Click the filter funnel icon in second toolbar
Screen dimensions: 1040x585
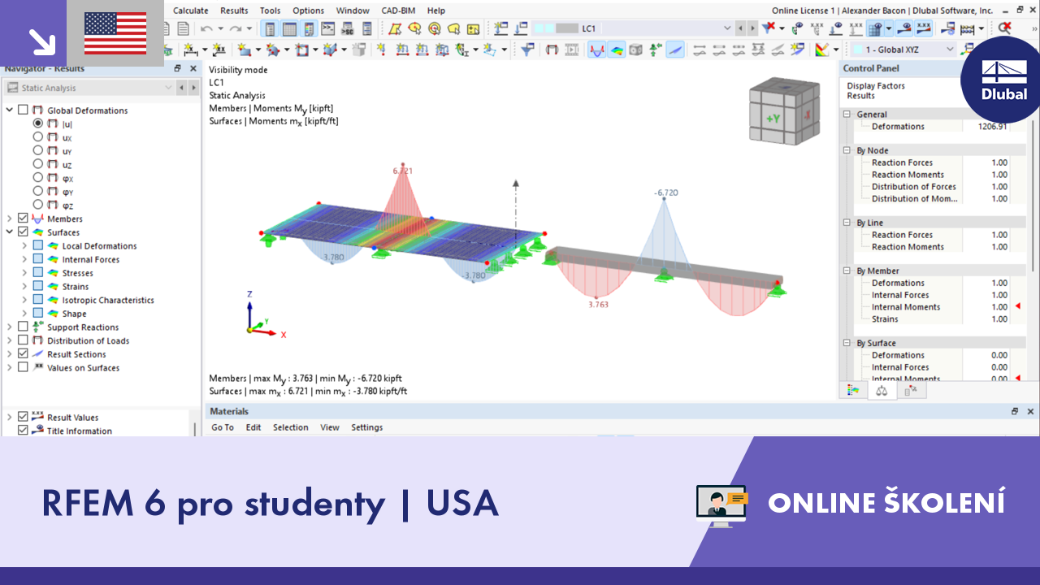(x=527, y=50)
